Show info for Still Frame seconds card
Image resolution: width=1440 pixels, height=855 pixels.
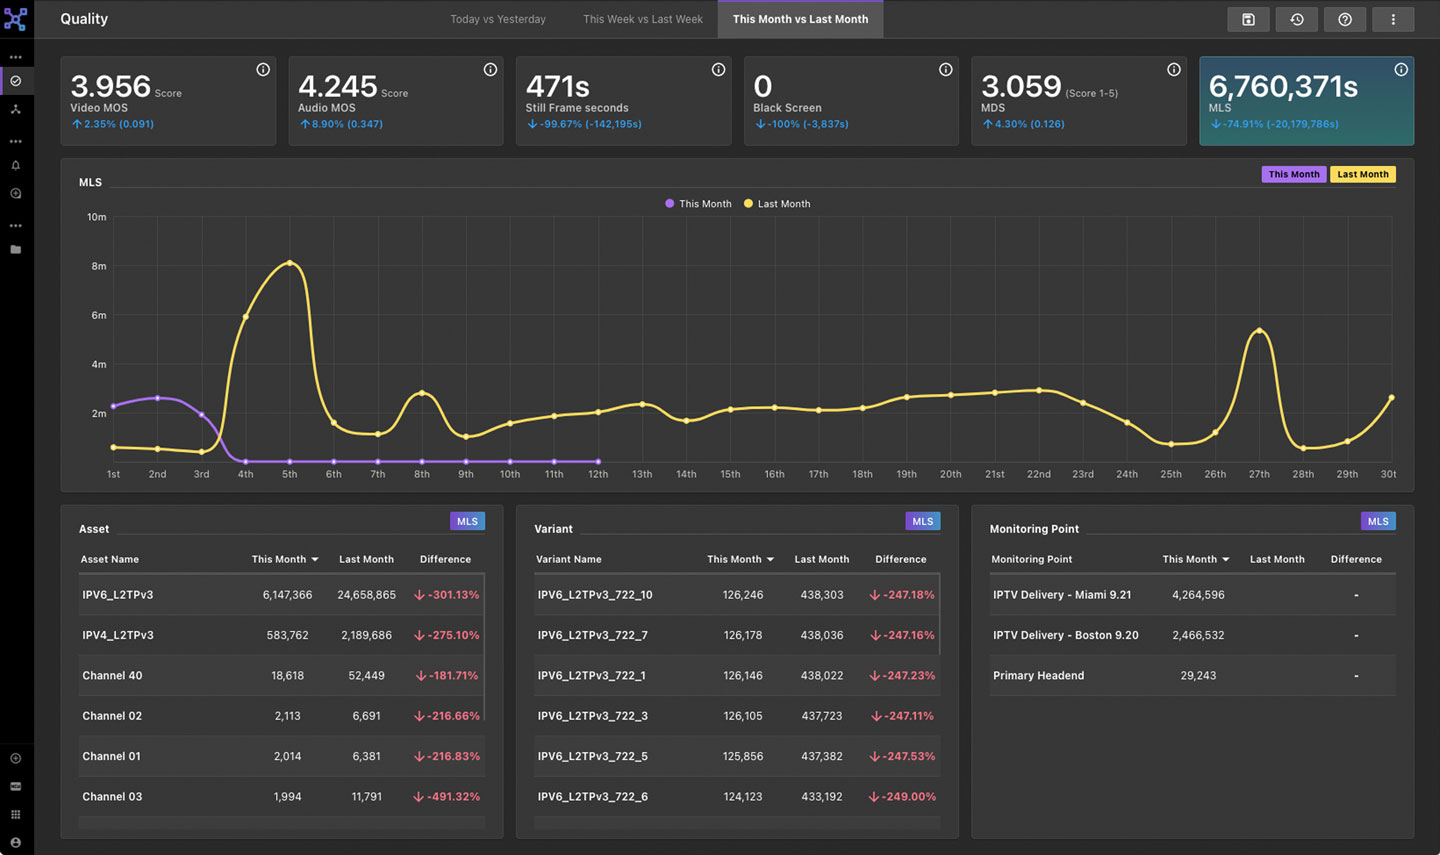pos(718,70)
